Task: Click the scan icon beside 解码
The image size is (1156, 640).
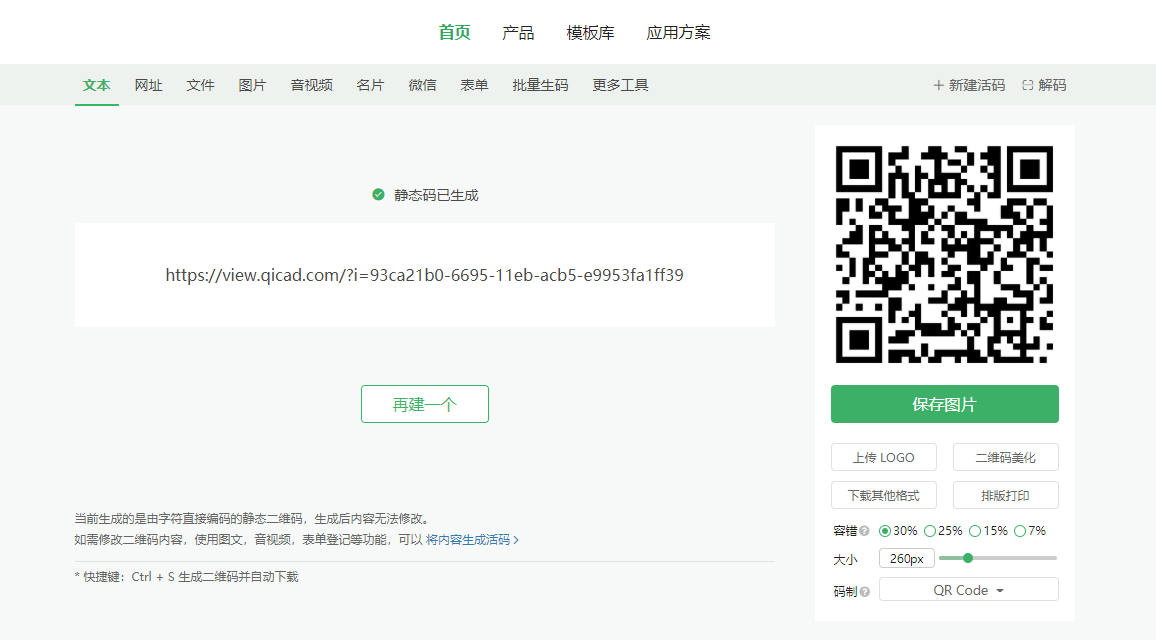Action: [1027, 86]
